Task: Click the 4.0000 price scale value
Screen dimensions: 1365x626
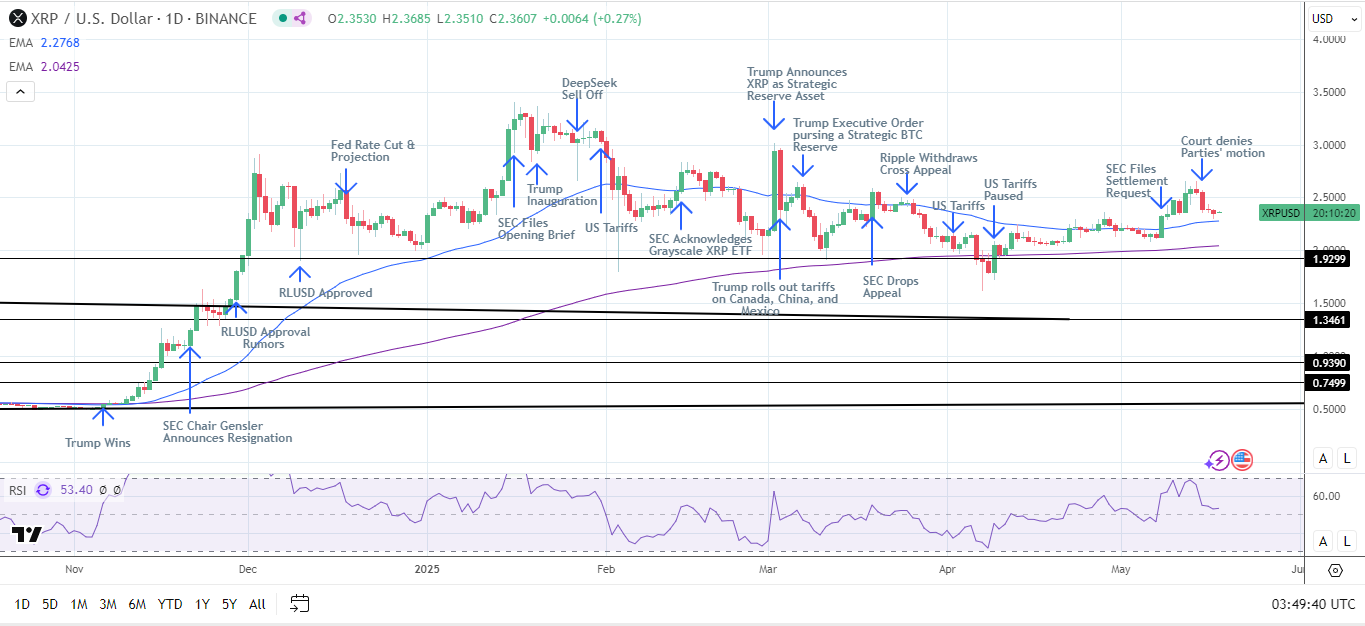Action: click(1329, 40)
